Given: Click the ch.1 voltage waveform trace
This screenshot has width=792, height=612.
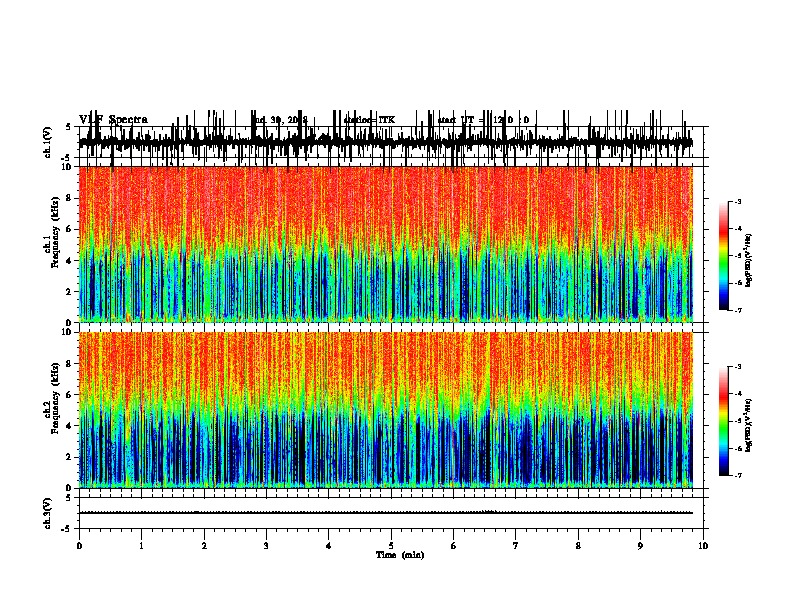Looking at the screenshot, I should point(385,142).
